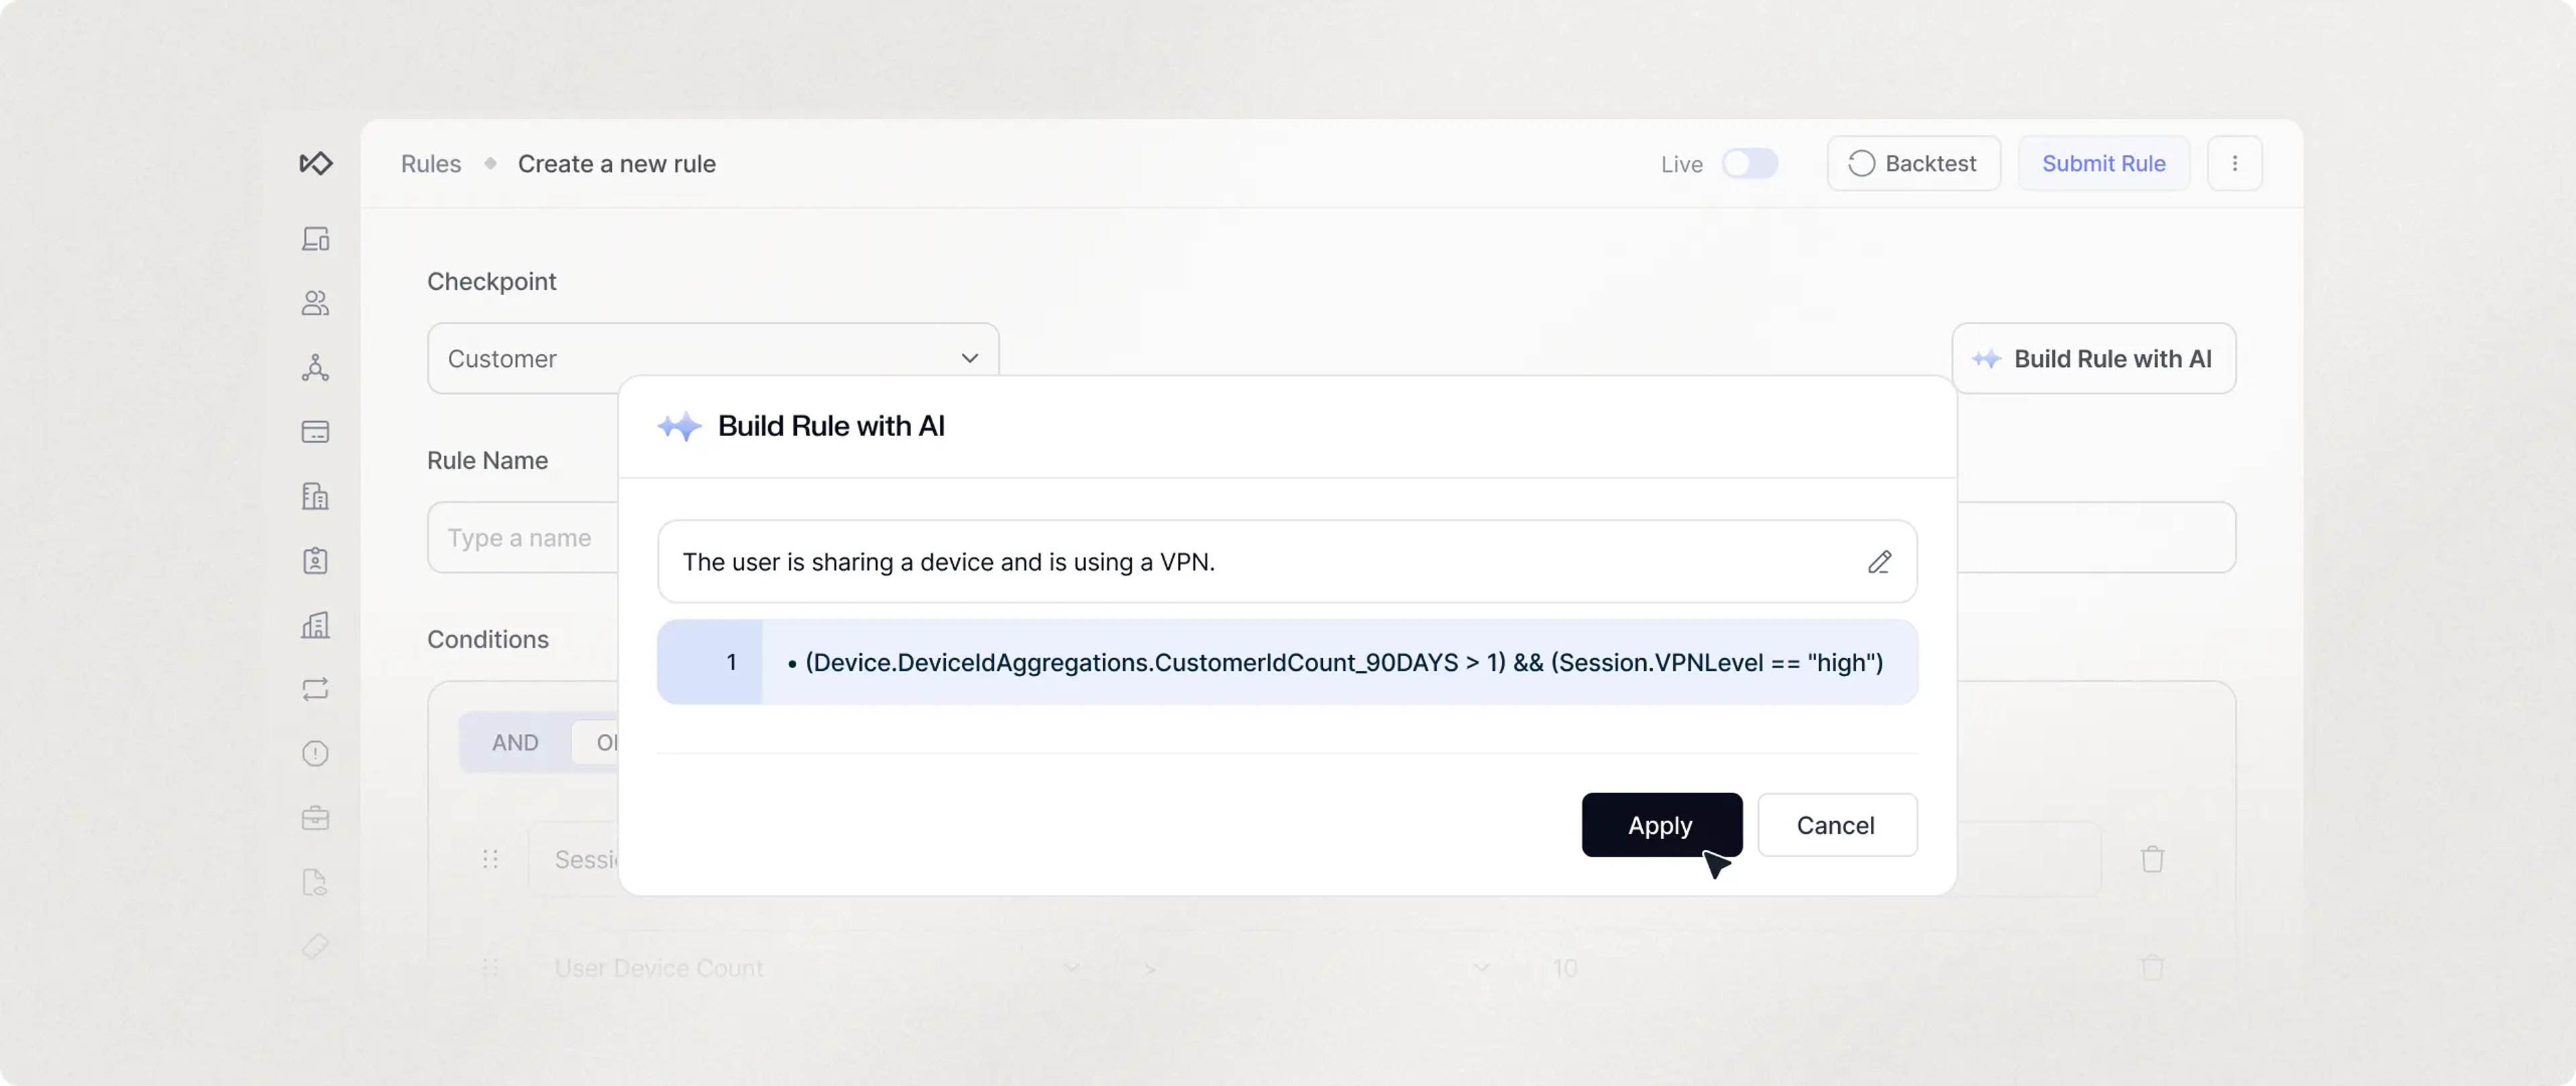Delete the first condition with trash icon
This screenshot has width=2576, height=1086.
[2152, 859]
